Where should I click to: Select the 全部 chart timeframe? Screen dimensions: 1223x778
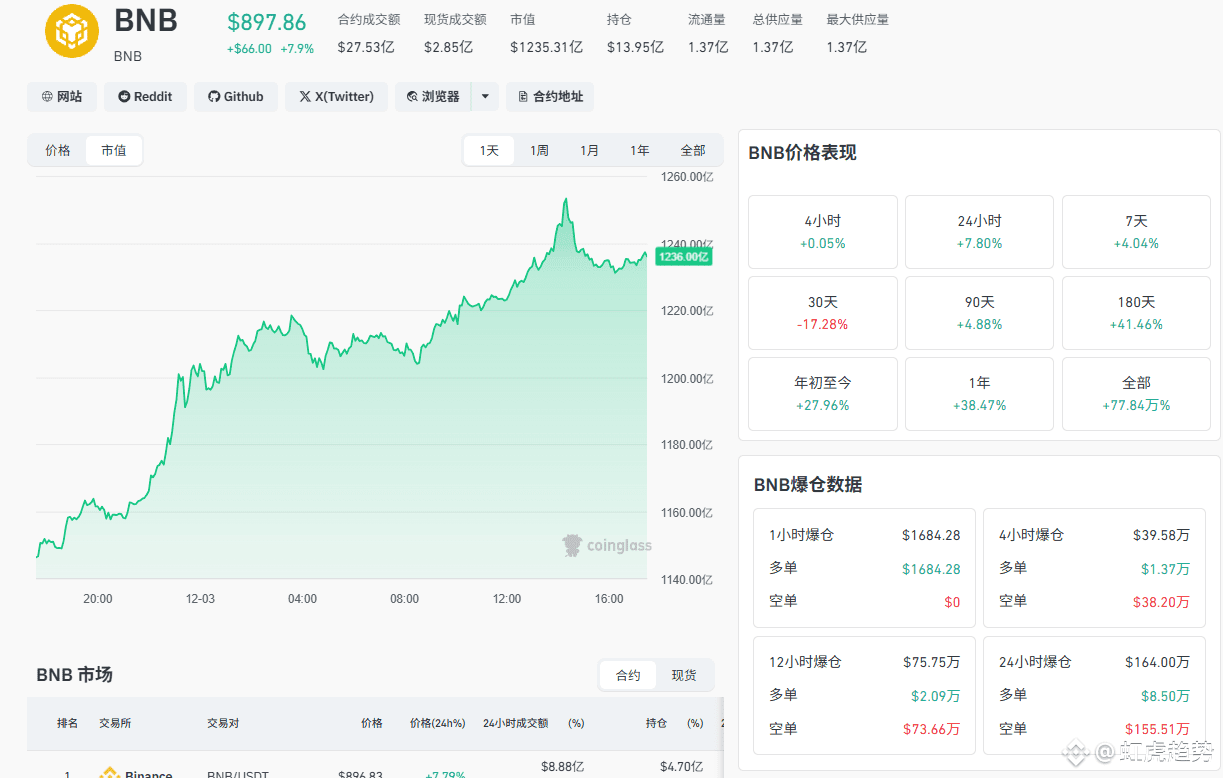693,151
